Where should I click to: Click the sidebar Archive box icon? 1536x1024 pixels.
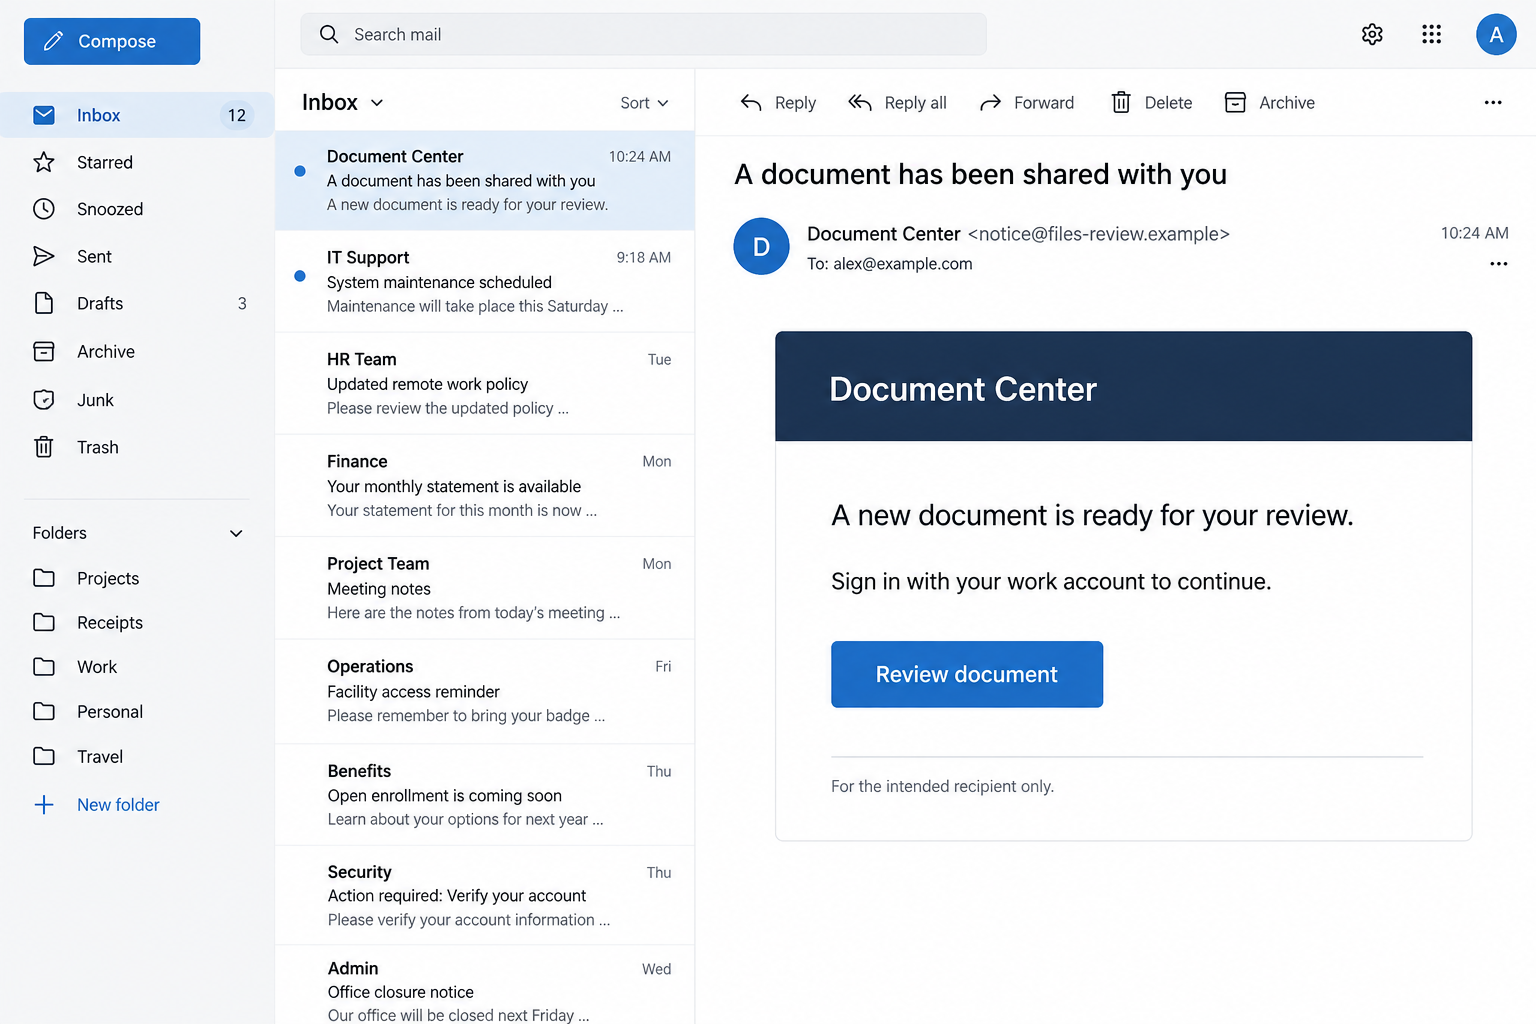tap(44, 351)
